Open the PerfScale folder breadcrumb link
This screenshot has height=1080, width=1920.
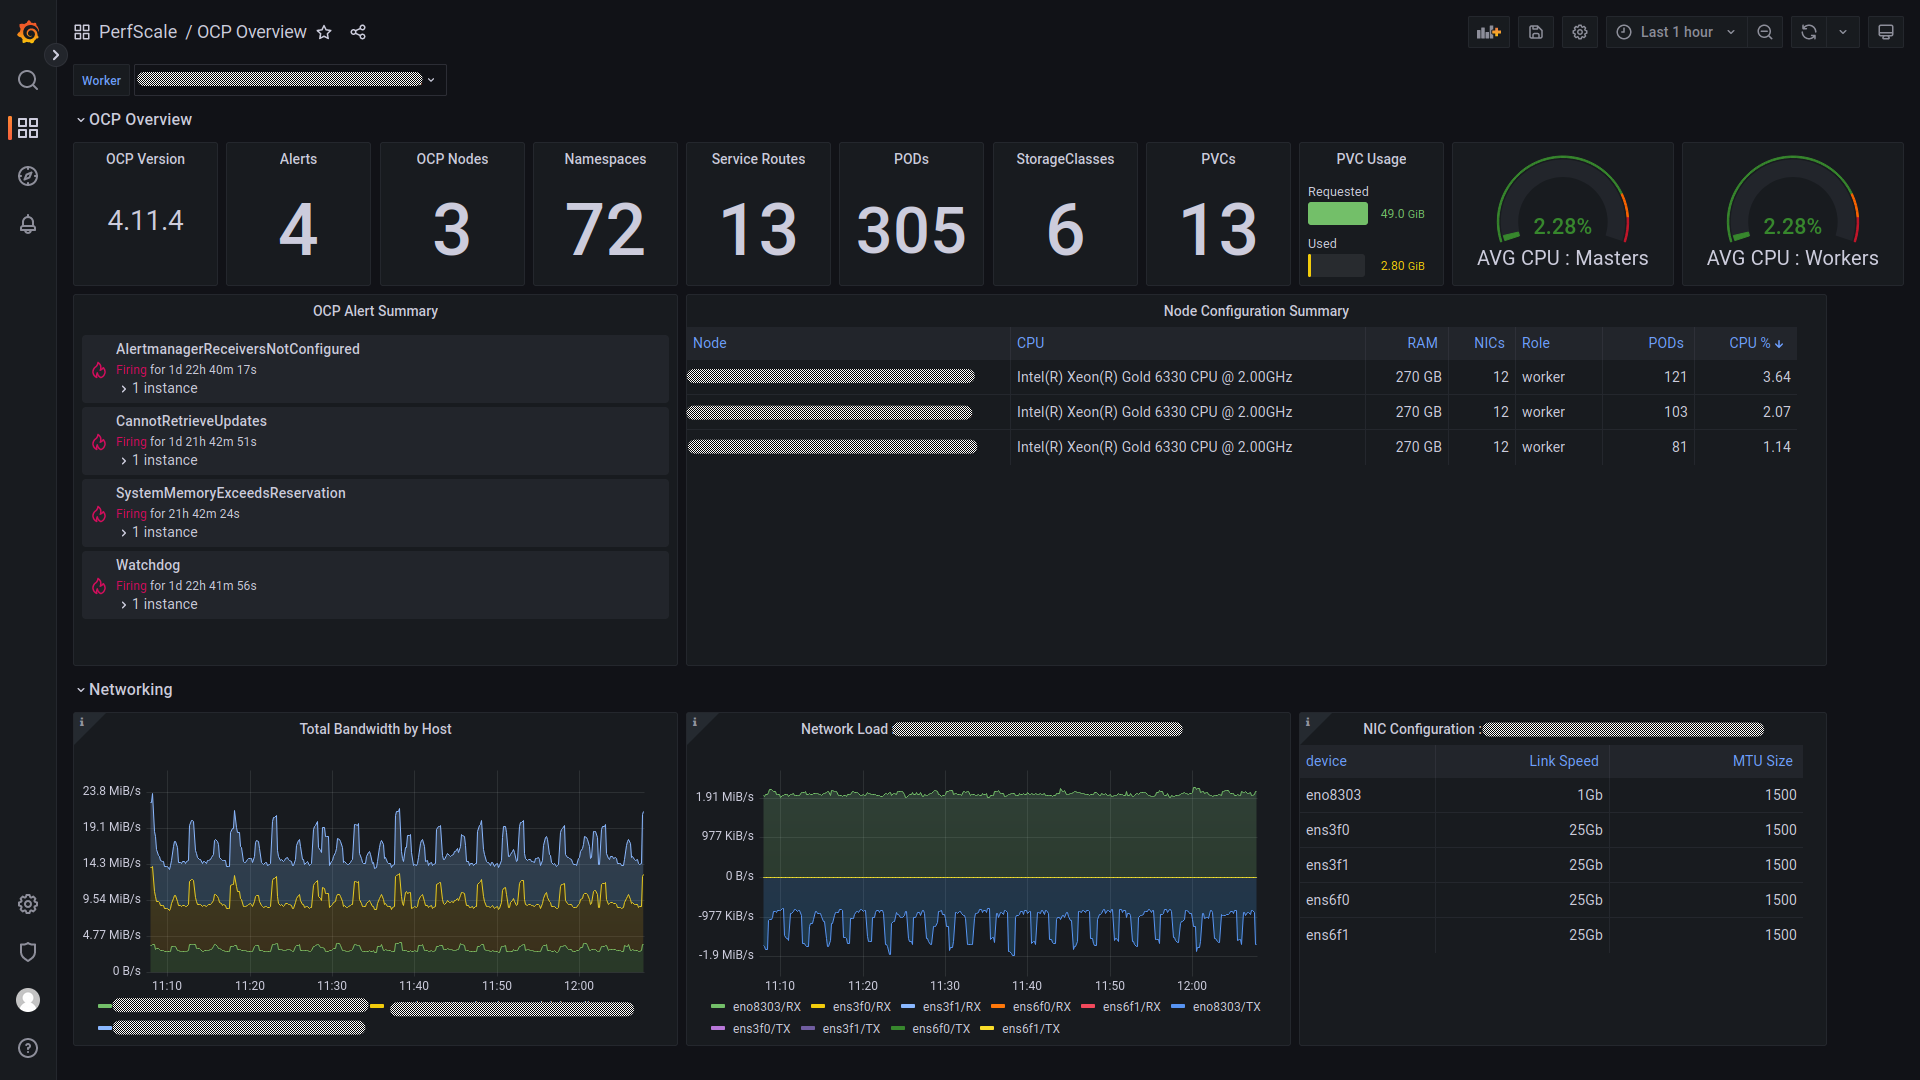pos(138,32)
